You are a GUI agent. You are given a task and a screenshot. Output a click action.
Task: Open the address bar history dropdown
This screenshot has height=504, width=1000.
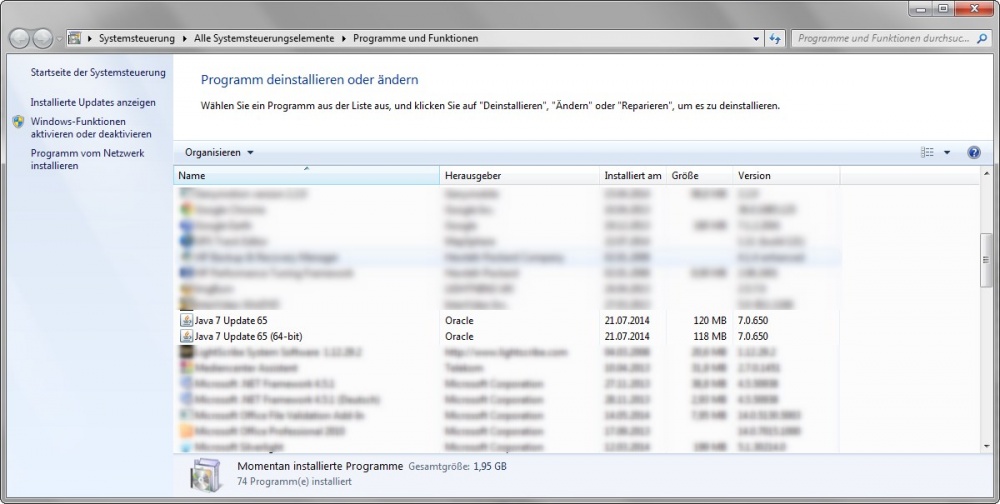[x=756, y=38]
